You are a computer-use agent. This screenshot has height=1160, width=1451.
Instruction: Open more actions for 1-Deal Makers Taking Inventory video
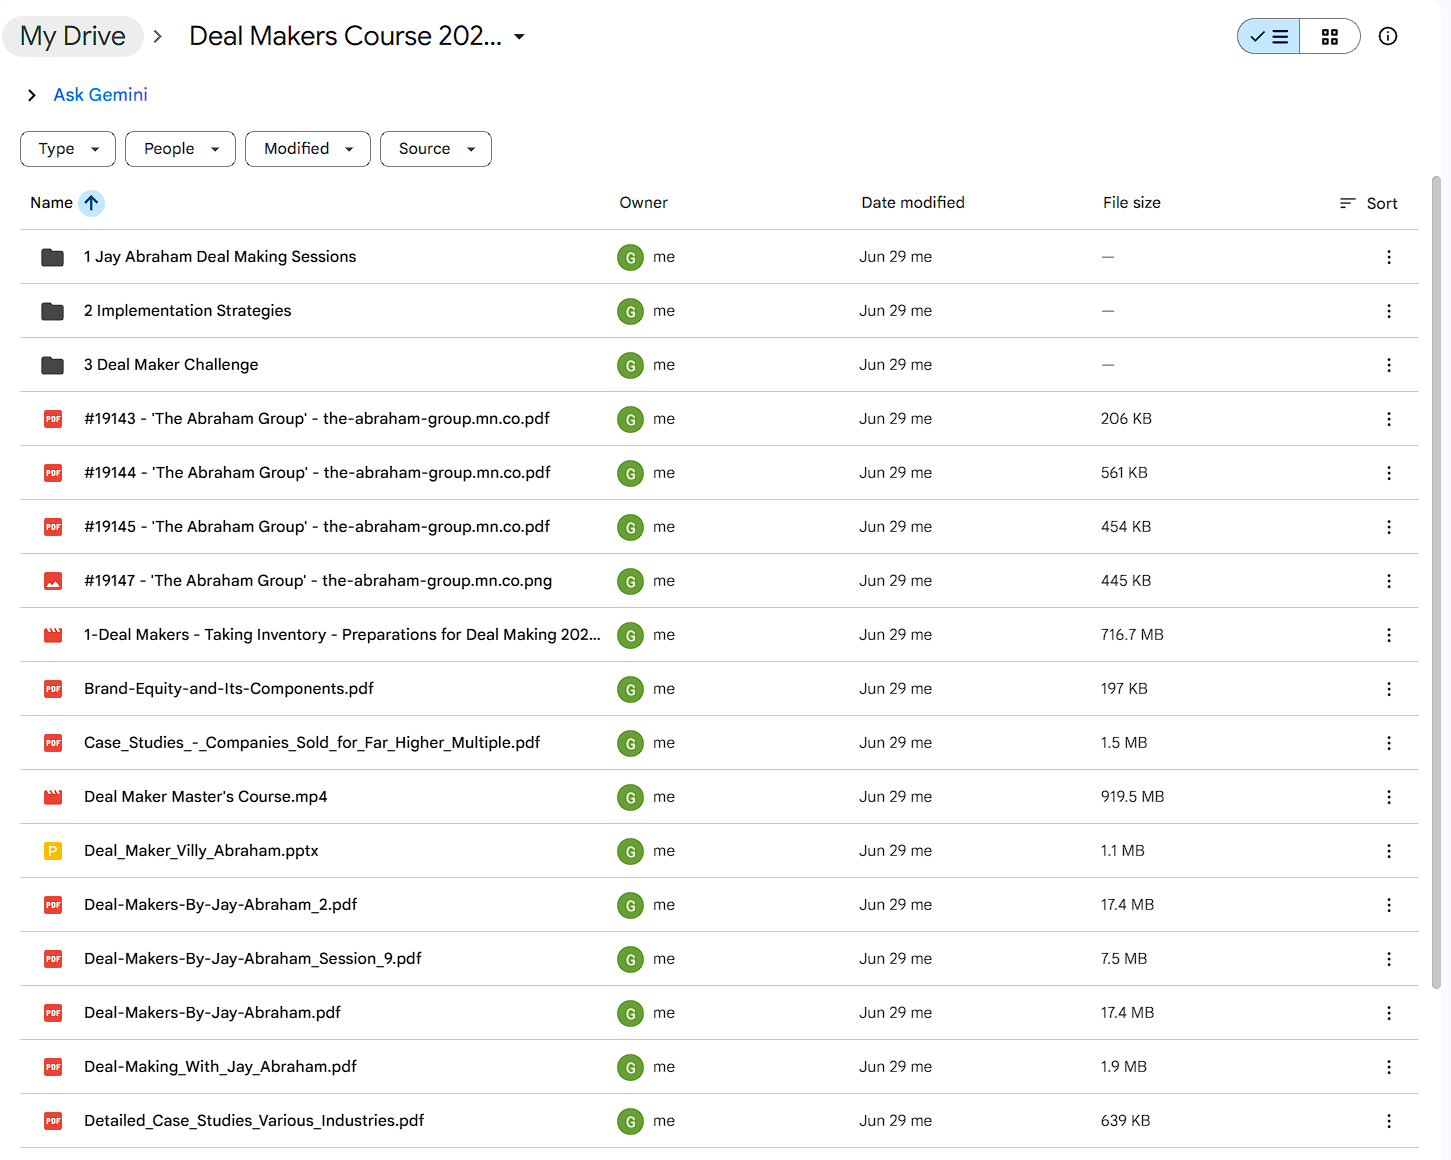(x=1389, y=635)
